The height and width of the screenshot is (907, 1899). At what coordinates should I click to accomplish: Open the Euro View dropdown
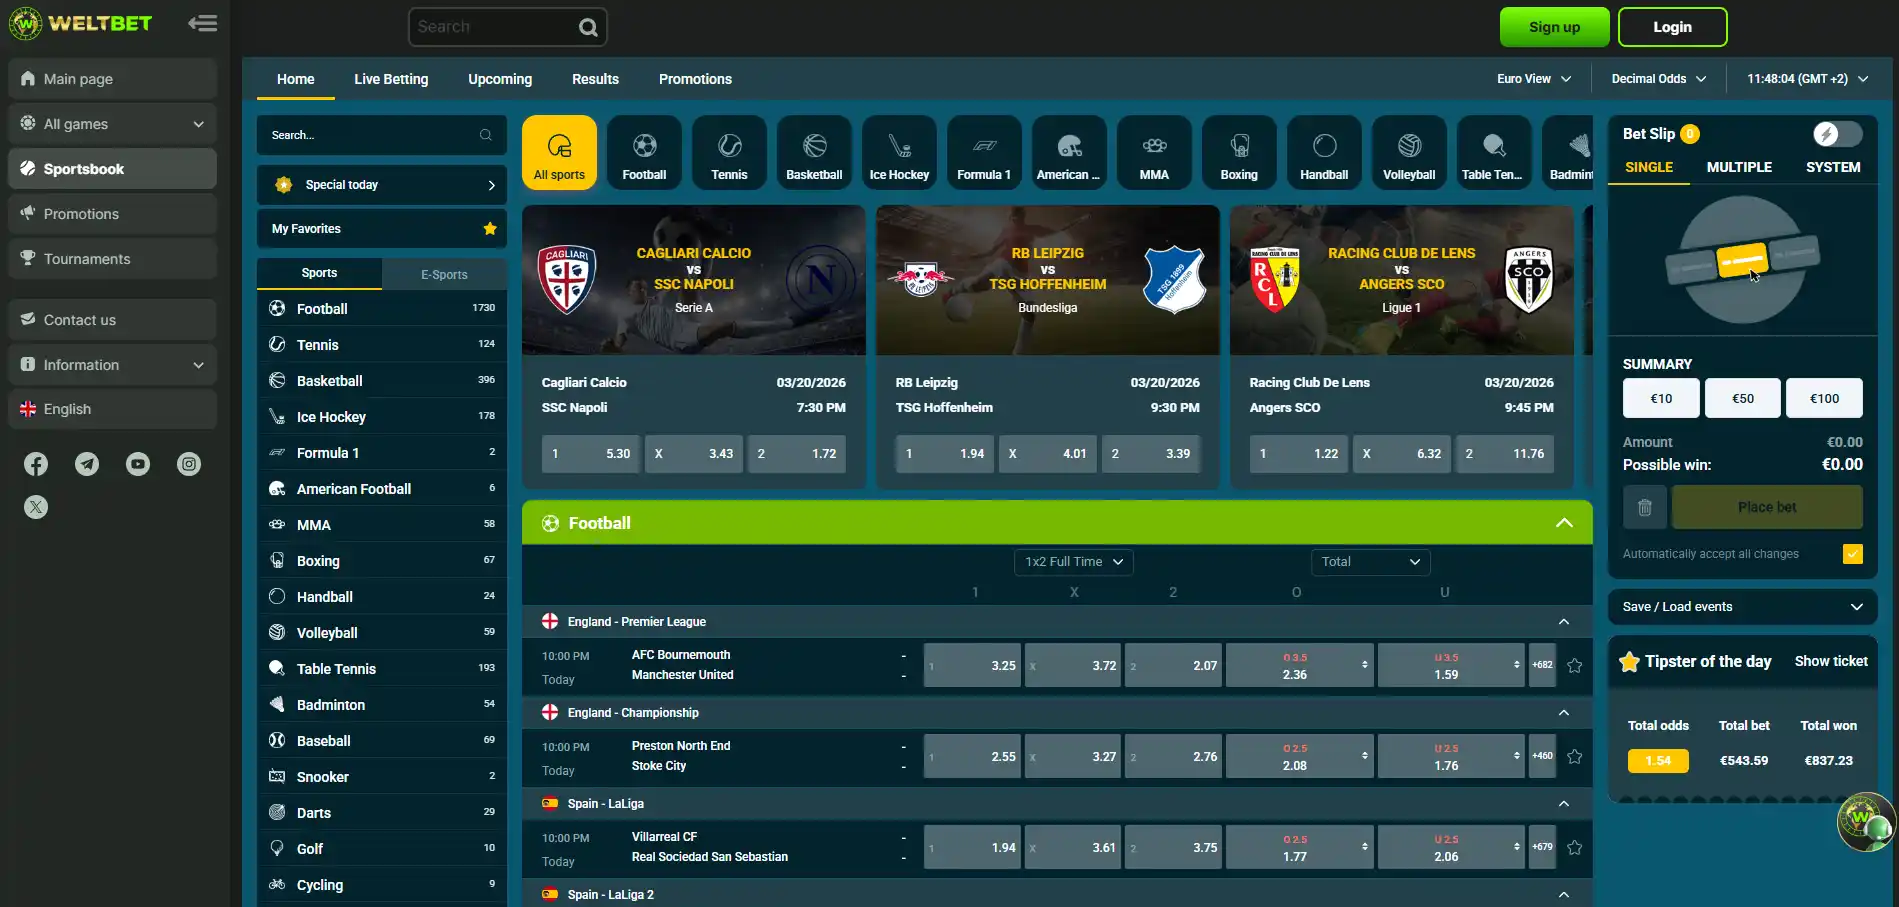coord(1534,79)
